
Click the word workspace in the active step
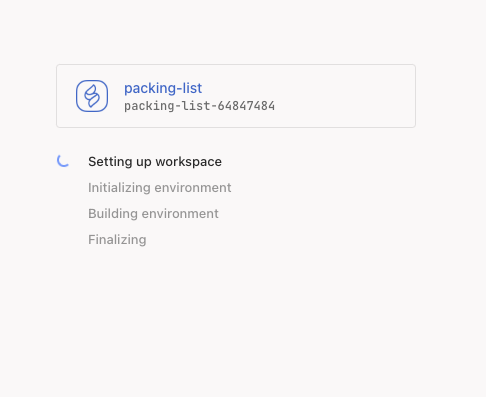(188, 162)
